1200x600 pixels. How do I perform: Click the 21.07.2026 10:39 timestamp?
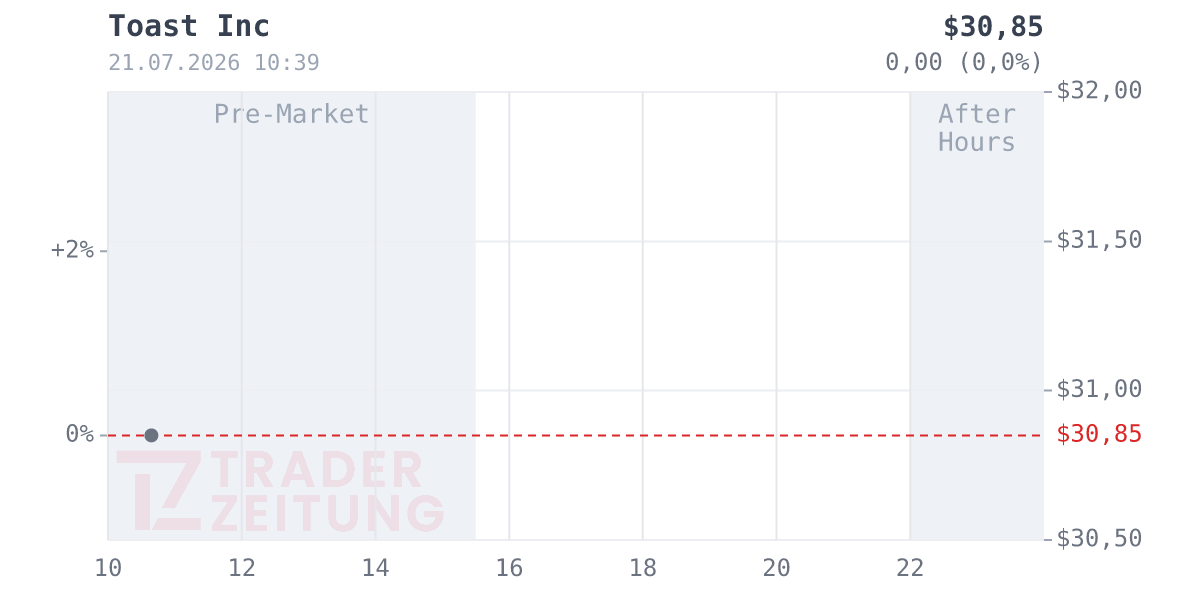click(x=214, y=63)
